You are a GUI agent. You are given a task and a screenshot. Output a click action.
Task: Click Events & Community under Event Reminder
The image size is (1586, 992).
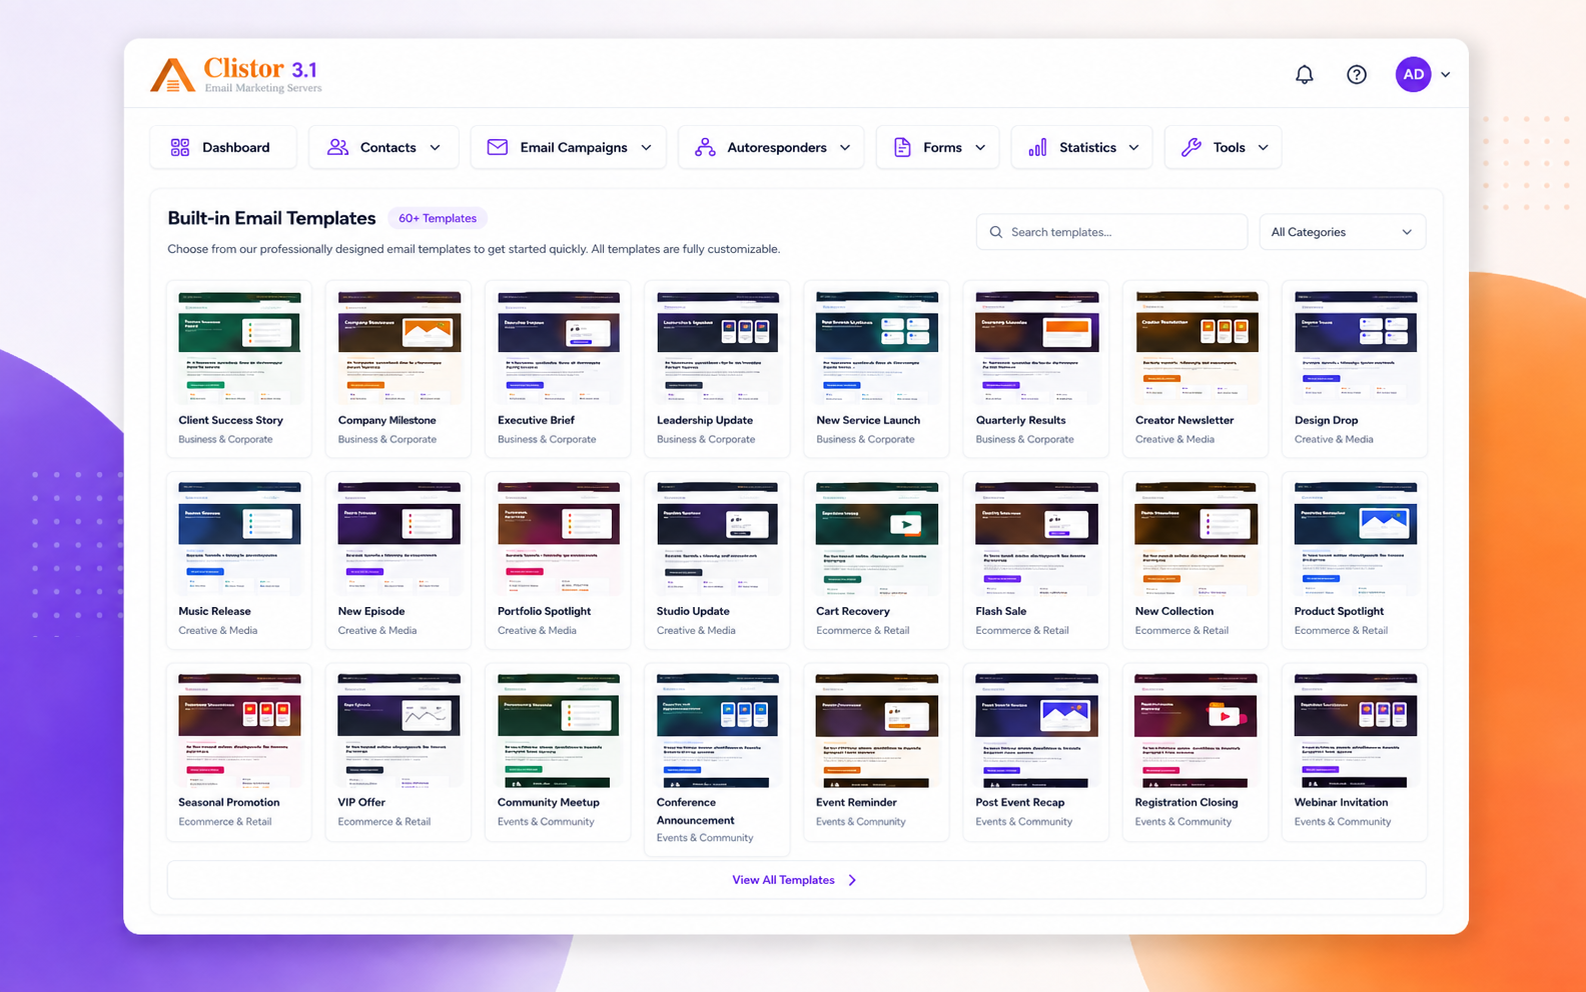point(860,822)
